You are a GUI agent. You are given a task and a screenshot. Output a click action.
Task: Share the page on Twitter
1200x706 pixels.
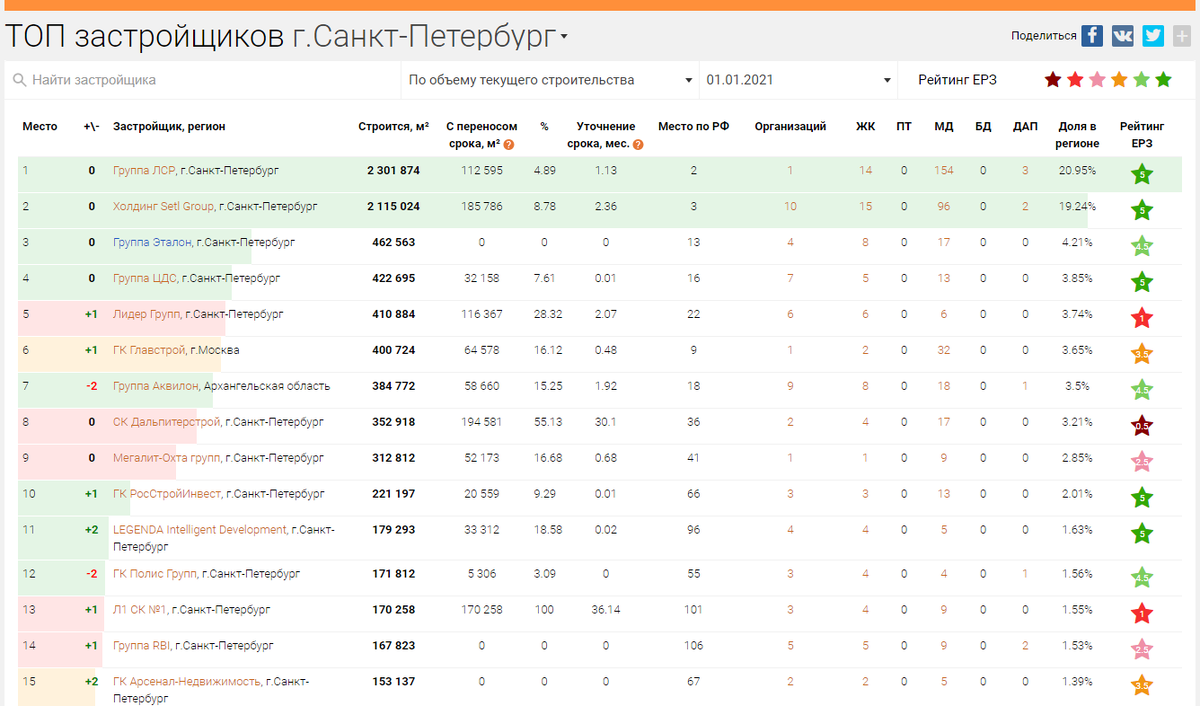pyautogui.click(x=1154, y=36)
